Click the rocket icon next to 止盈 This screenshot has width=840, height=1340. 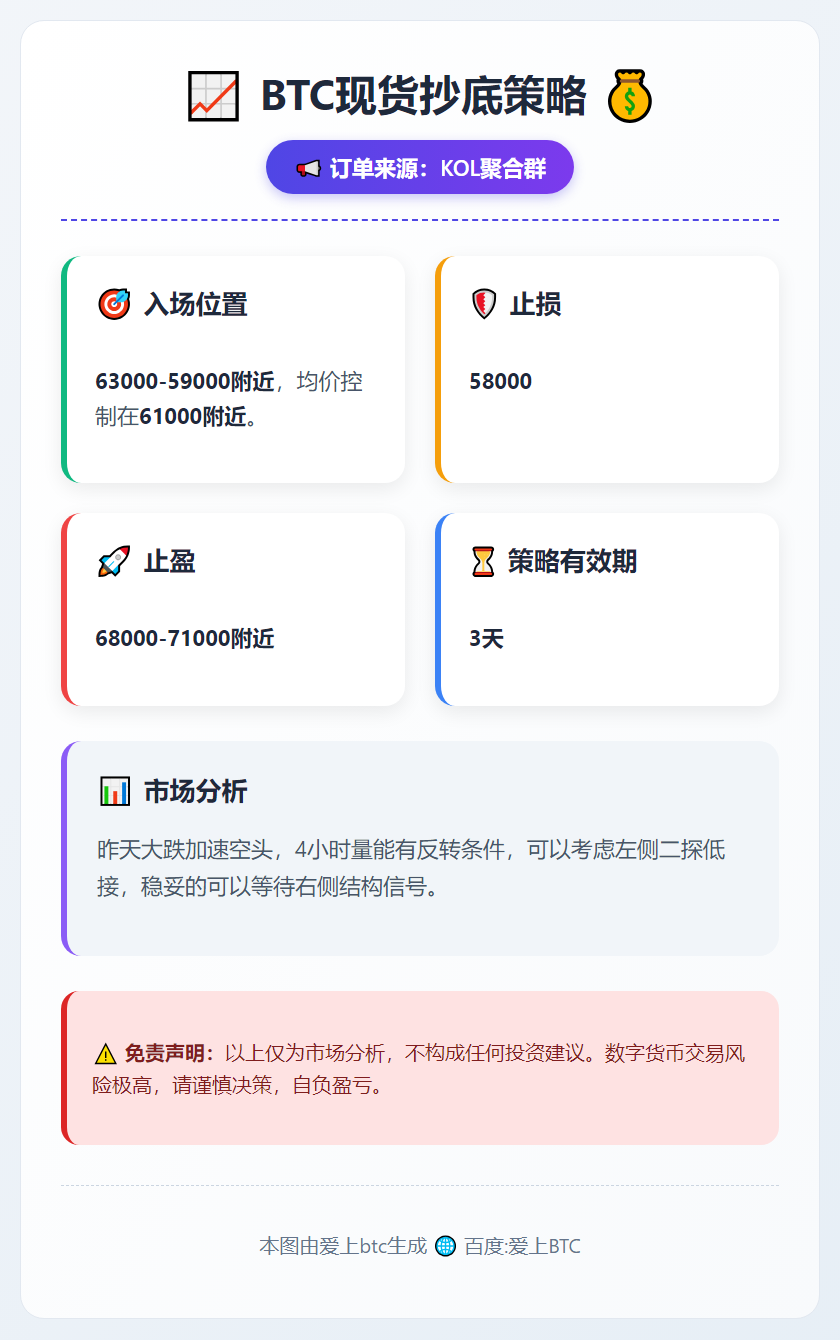pyautogui.click(x=115, y=562)
